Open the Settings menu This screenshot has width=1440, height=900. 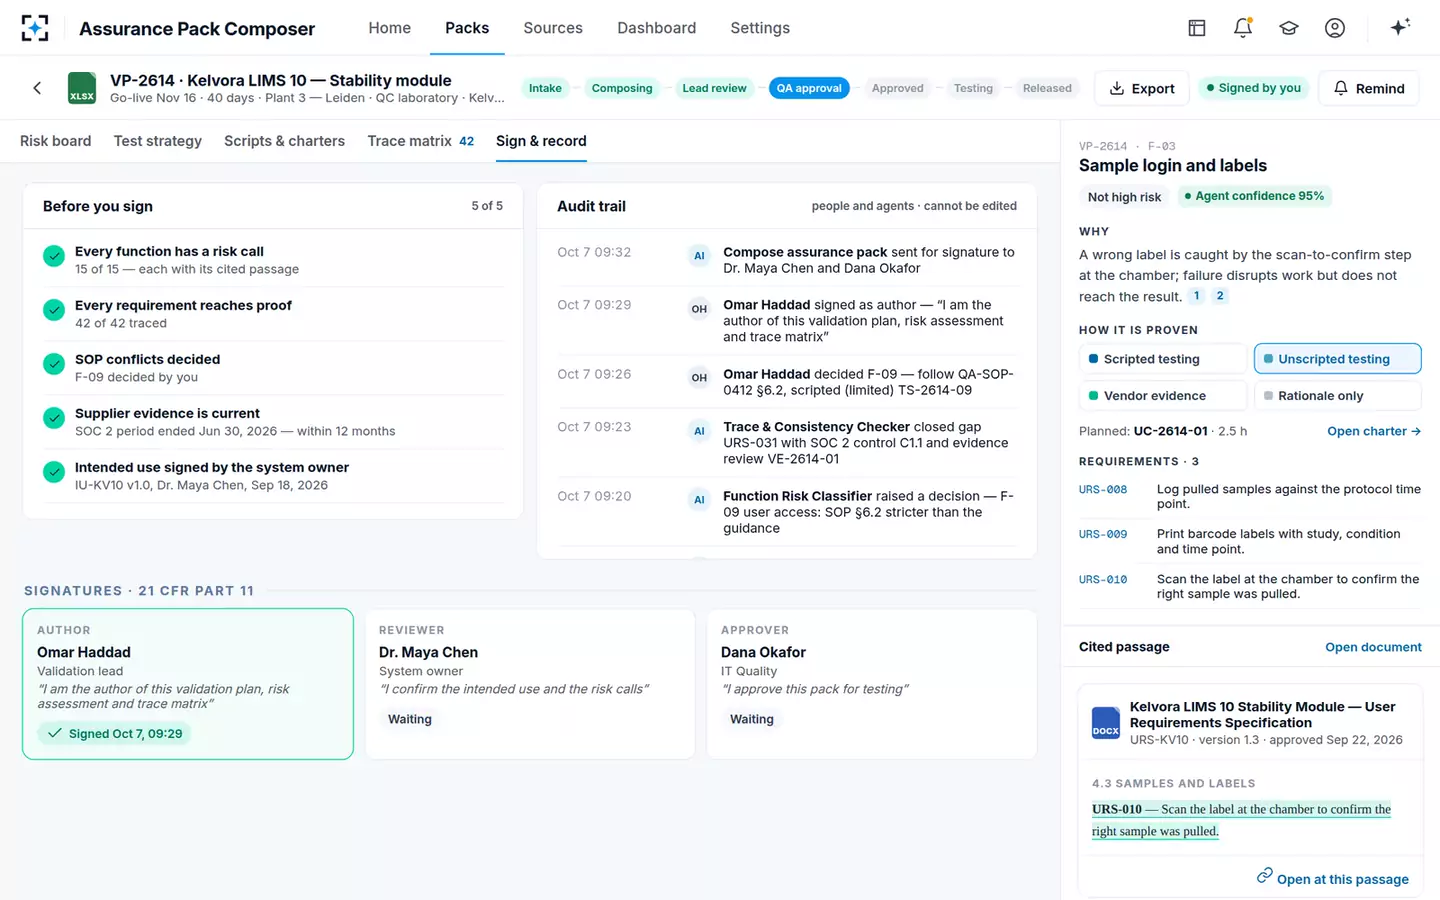pos(760,28)
